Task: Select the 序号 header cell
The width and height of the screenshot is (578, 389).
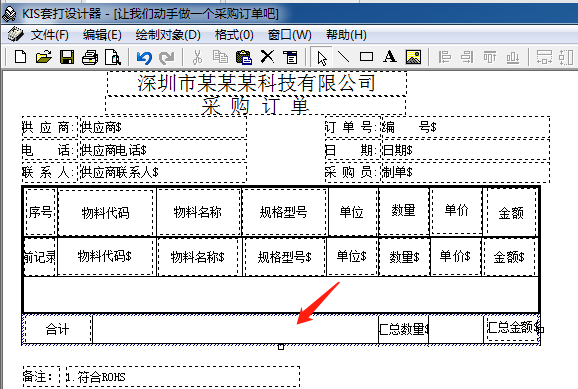Action: [x=41, y=212]
